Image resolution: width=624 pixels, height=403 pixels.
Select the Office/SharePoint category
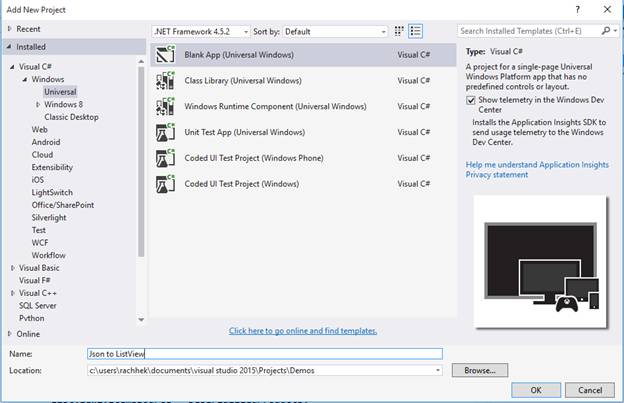click(63, 205)
